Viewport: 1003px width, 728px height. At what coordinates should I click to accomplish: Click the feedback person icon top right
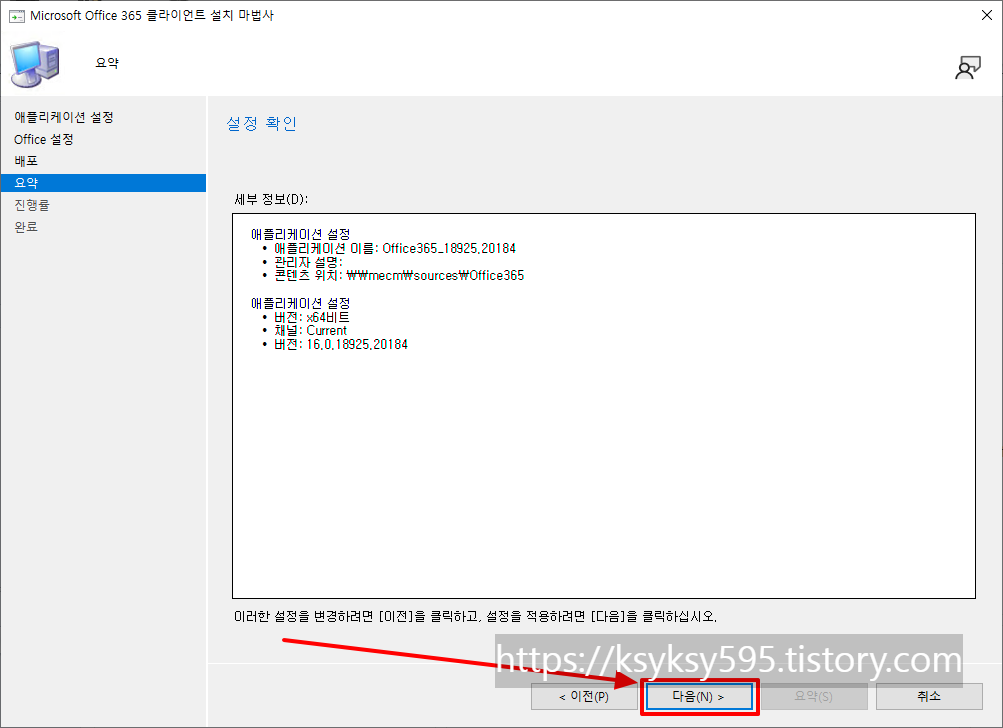[968, 68]
